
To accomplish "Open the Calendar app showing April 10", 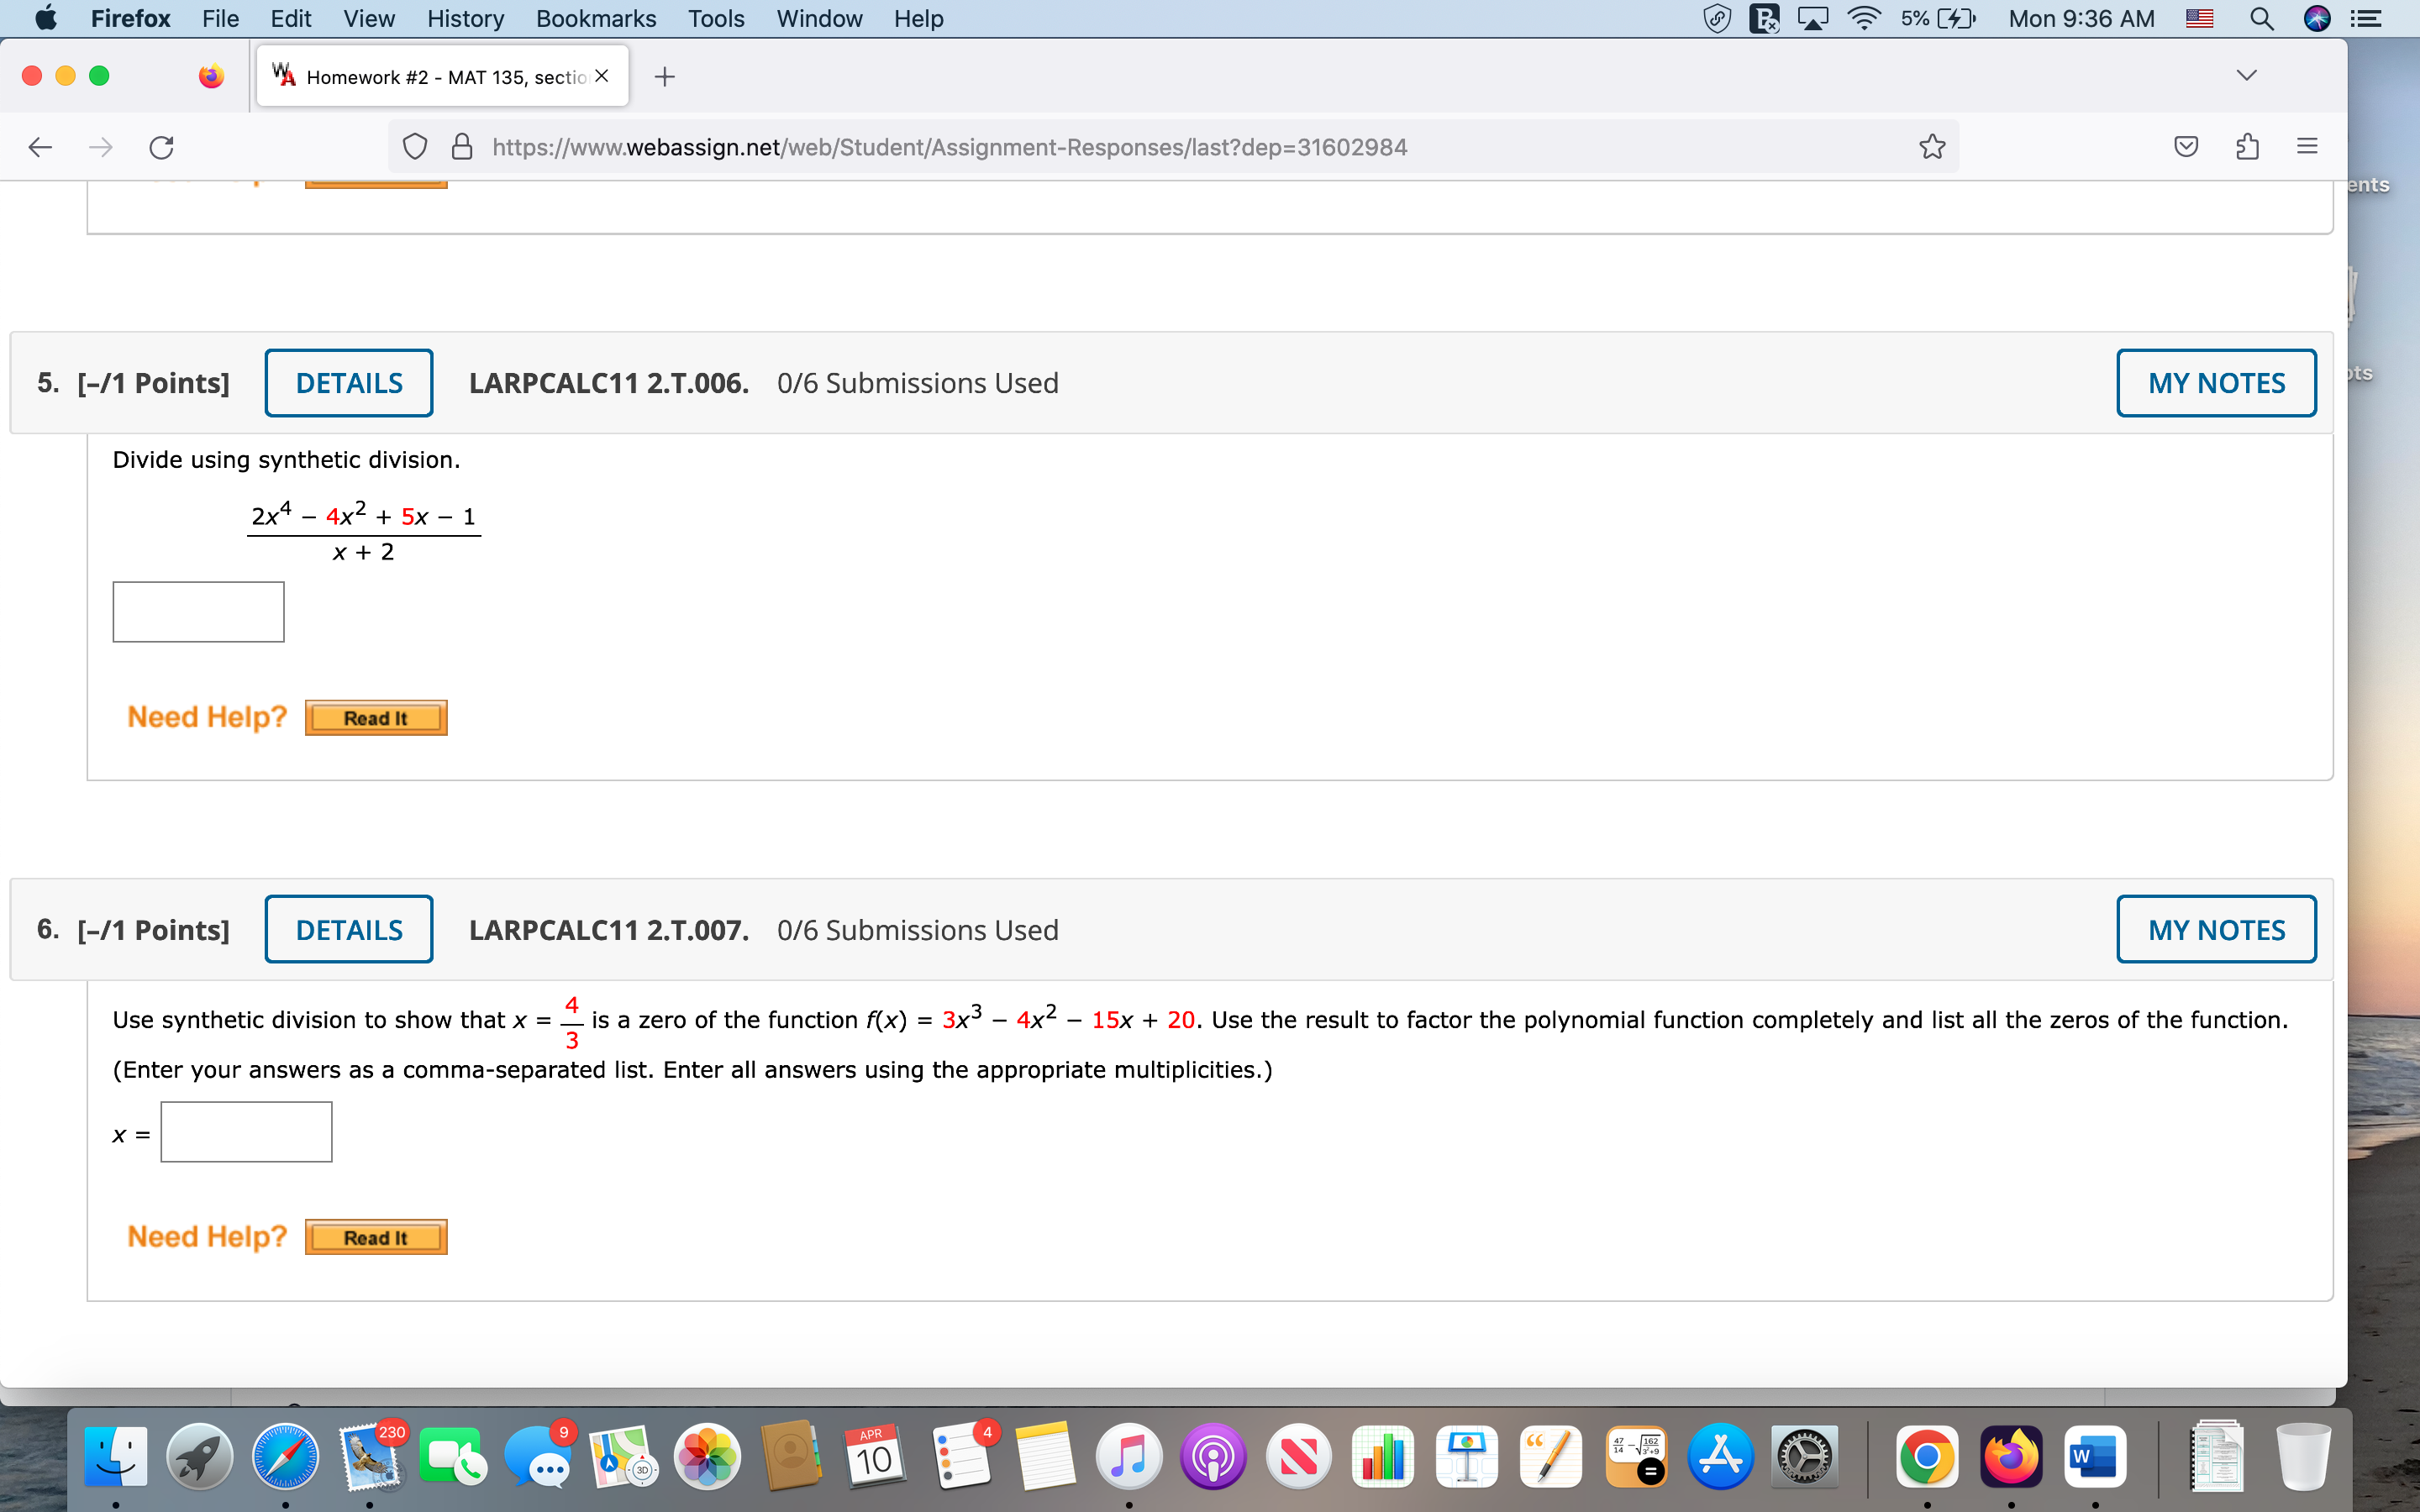I will [x=872, y=1457].
